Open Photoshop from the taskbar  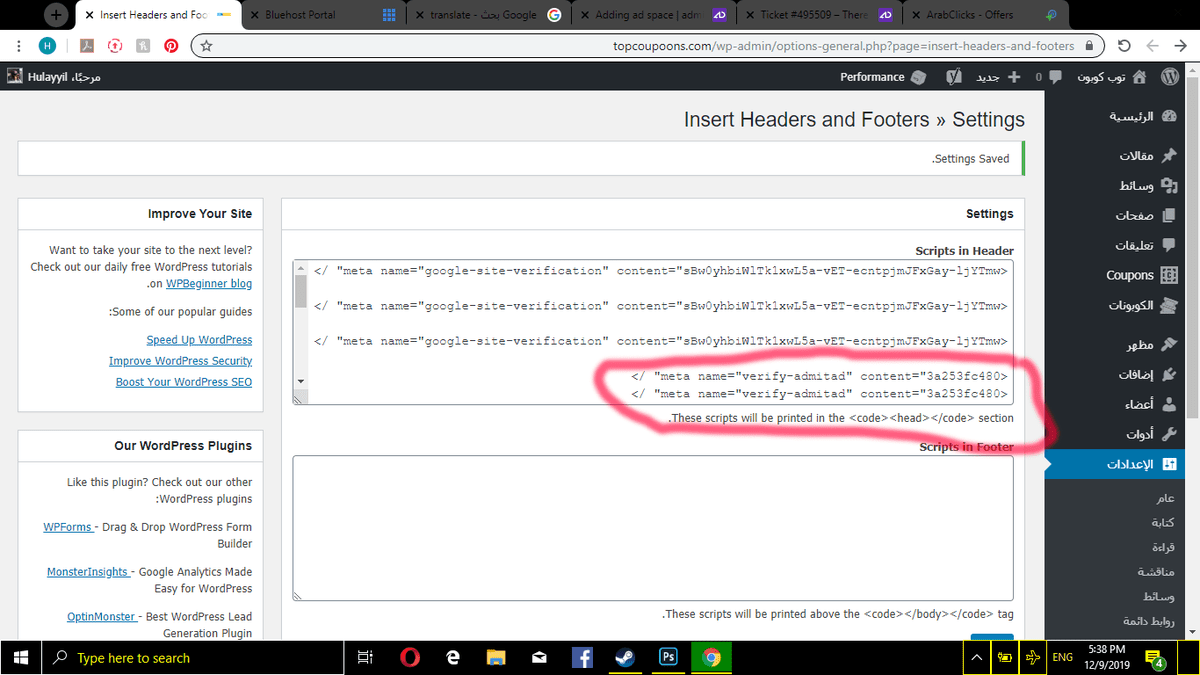coord(668,657)
